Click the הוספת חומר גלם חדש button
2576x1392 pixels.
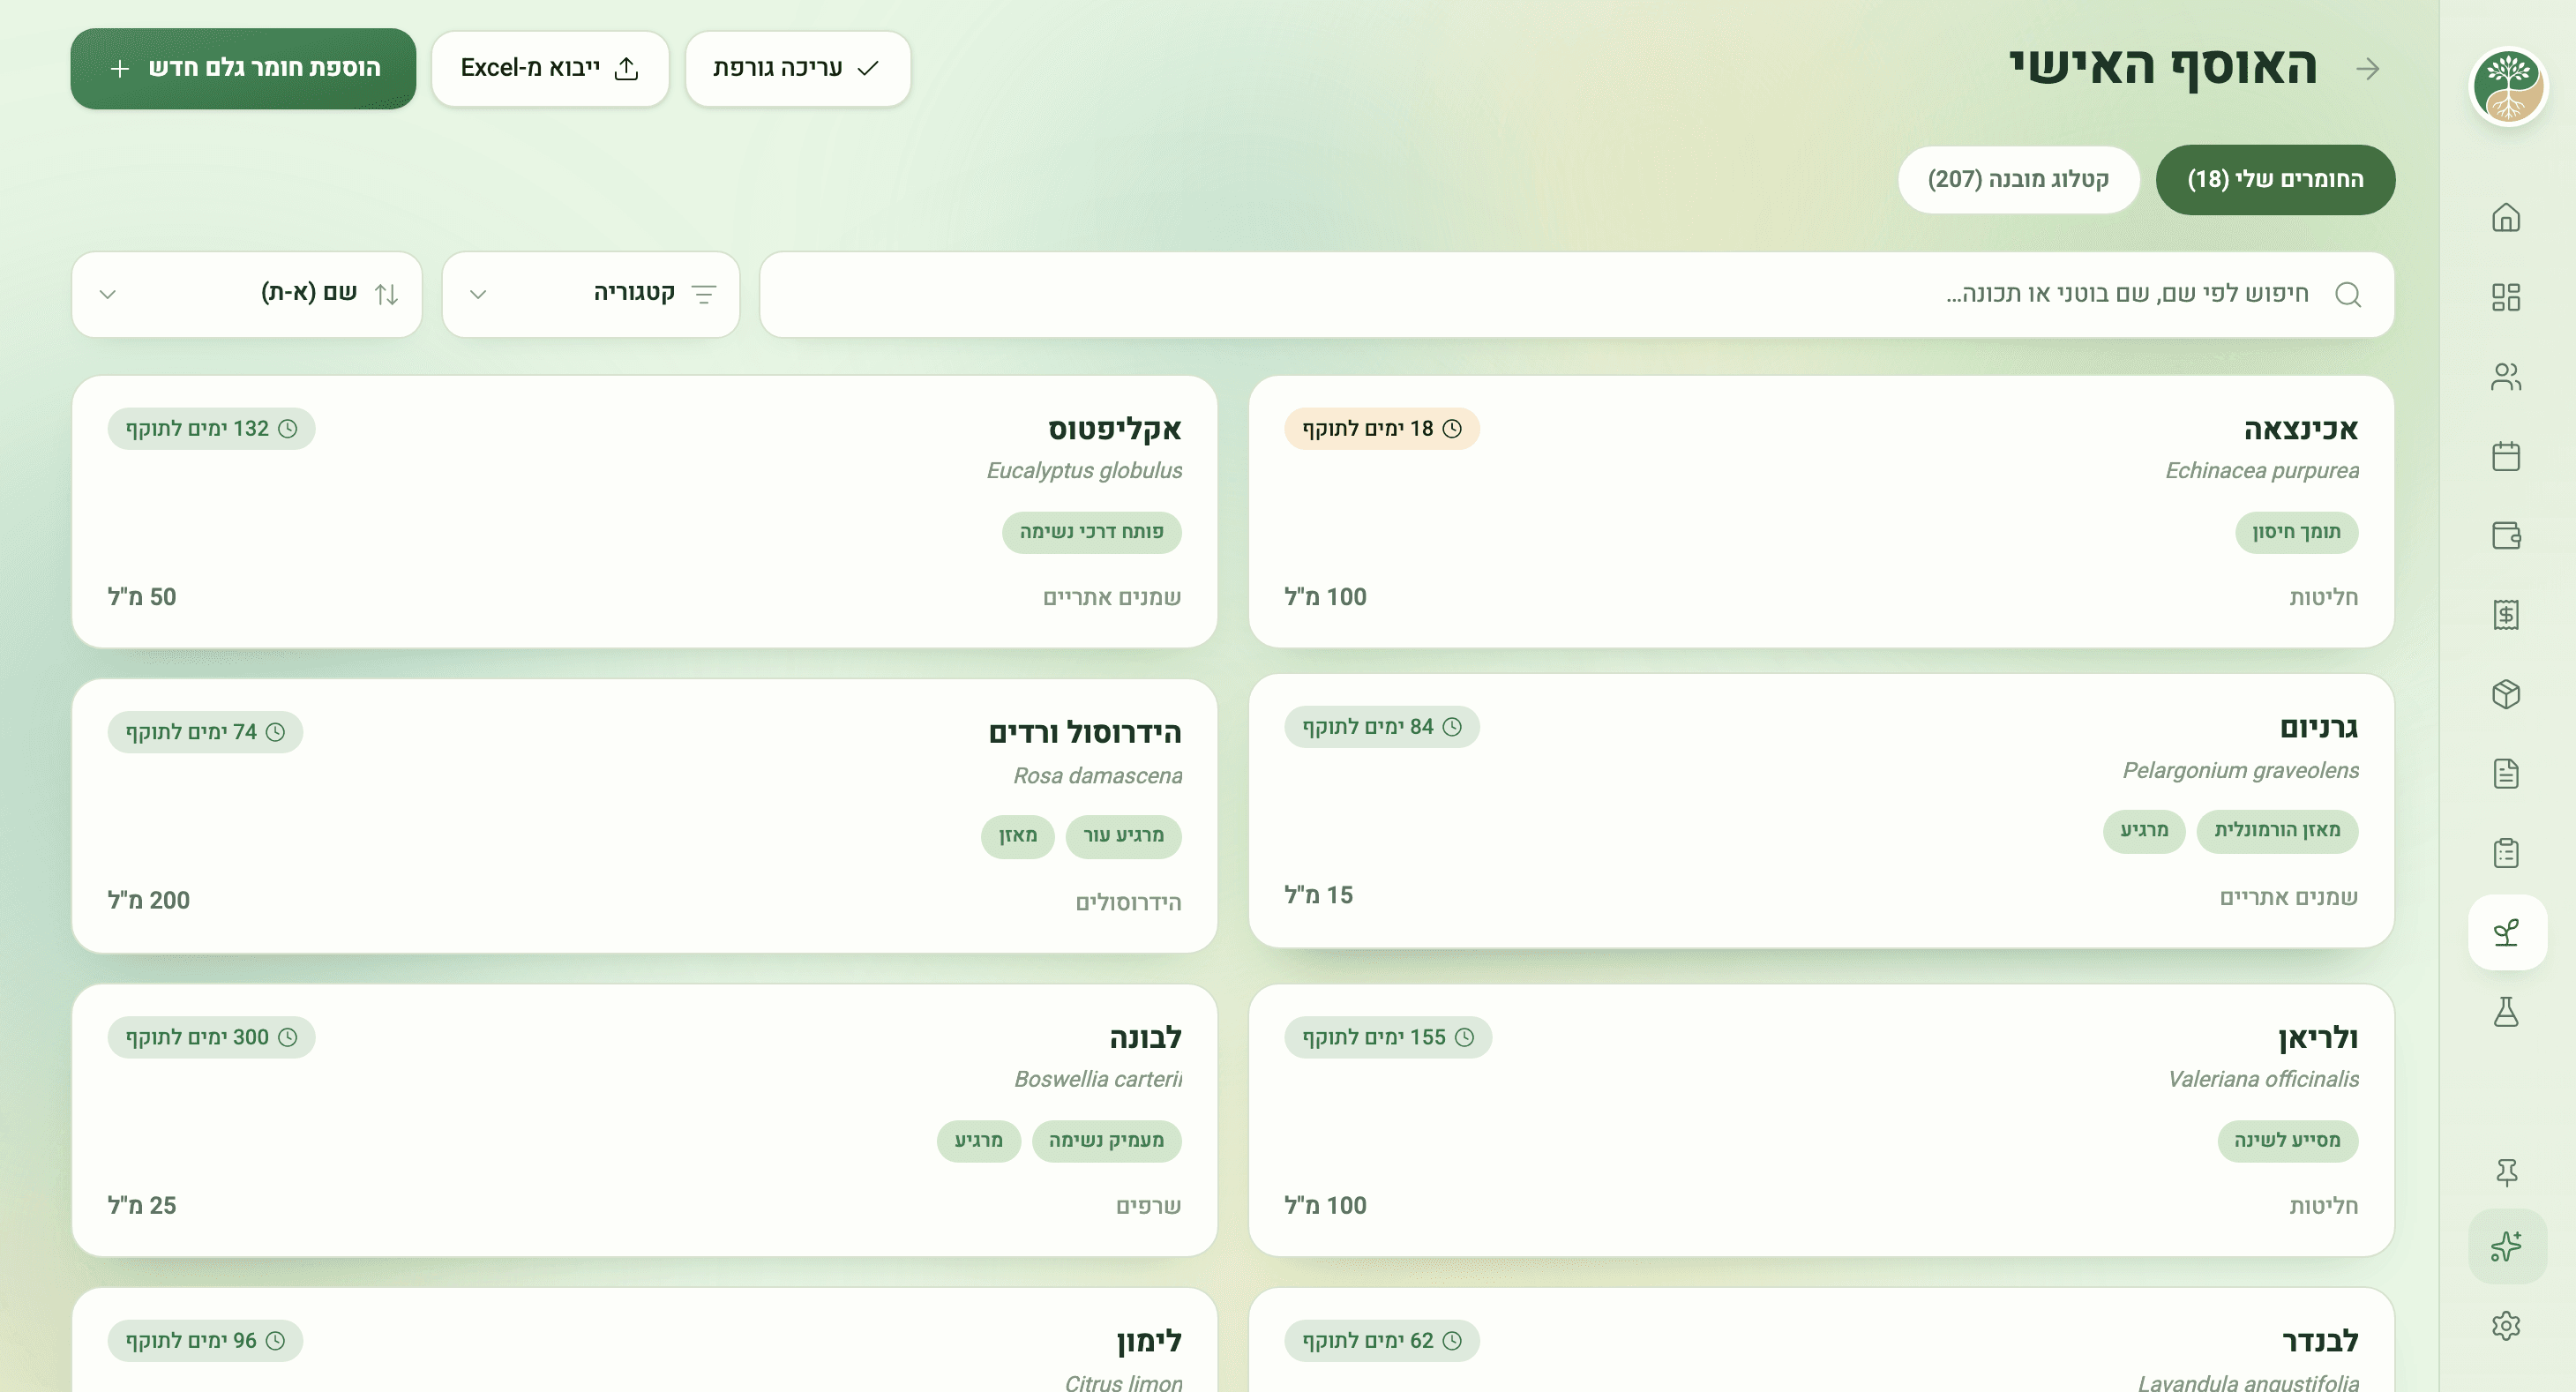243,68
